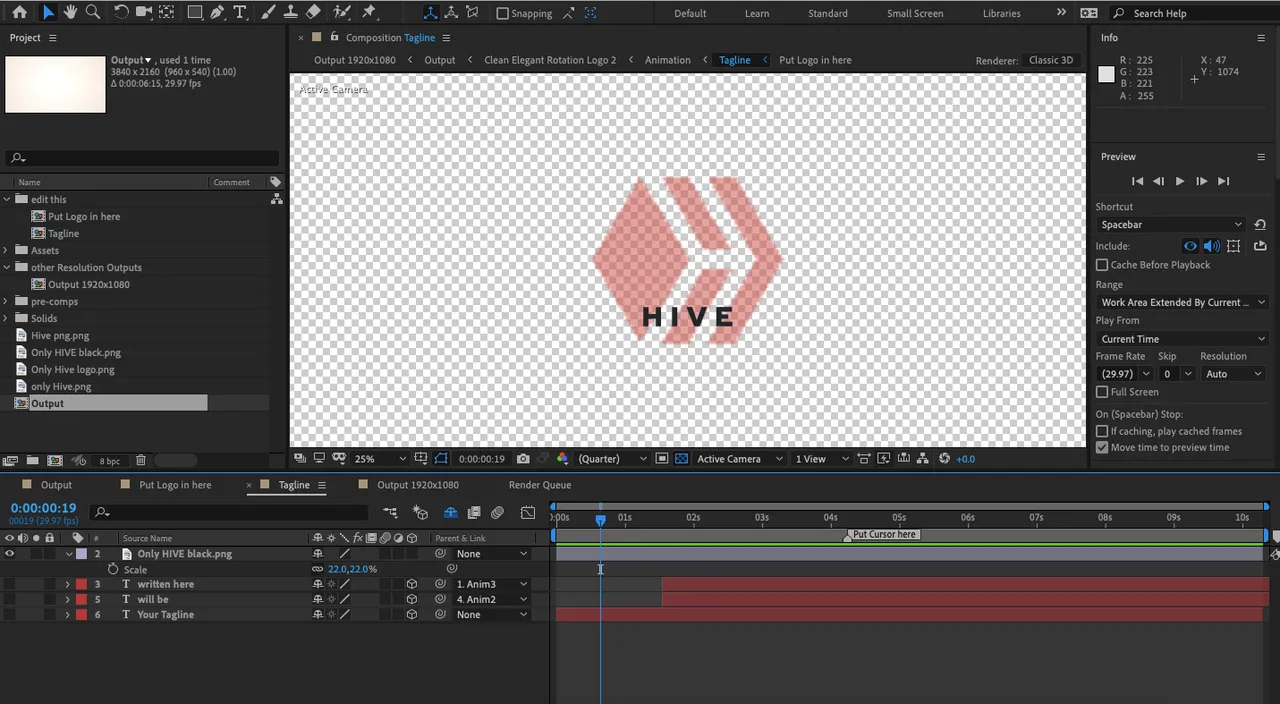This screenshot has width=1280, height=704.
Task: Toggle transparency grid button in viewer
Action: 682,459
